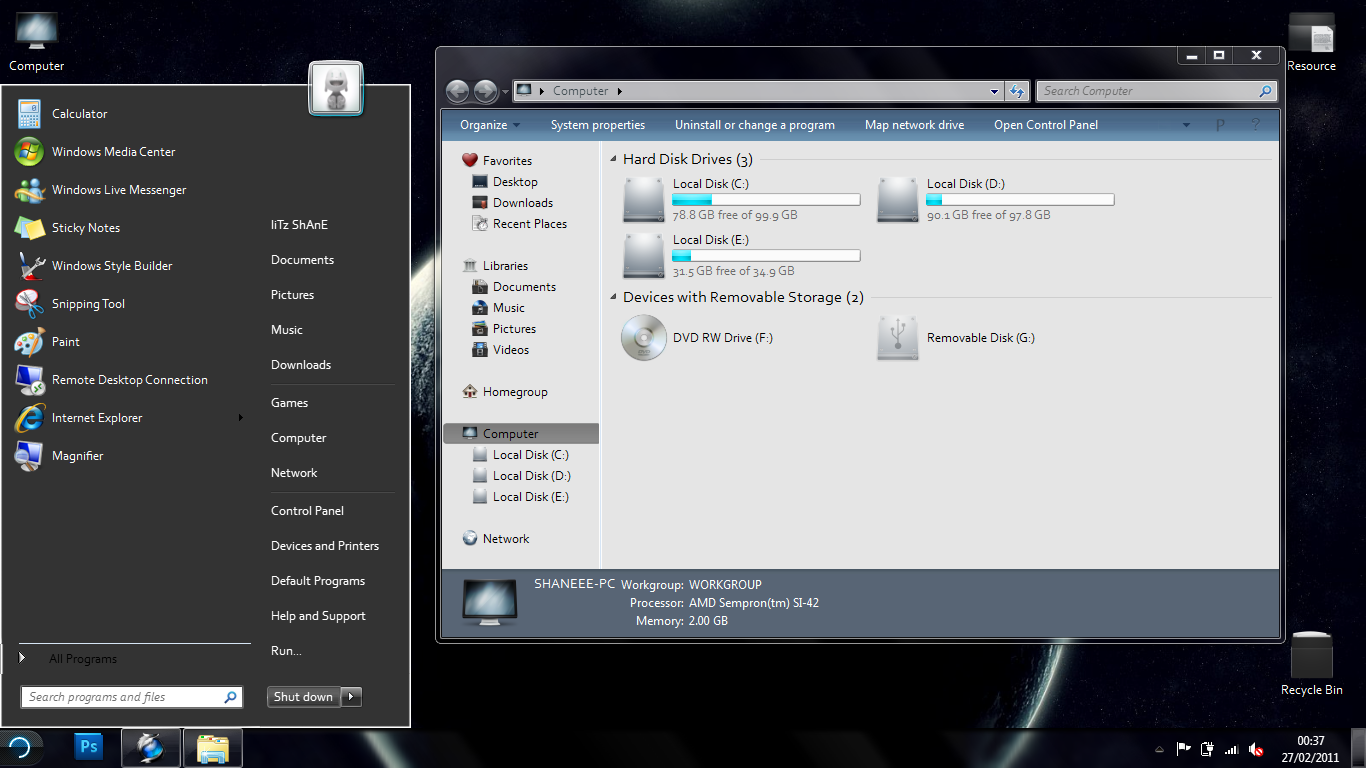Open Devices and Printers
1366x768 pixels.
(325, 546)
